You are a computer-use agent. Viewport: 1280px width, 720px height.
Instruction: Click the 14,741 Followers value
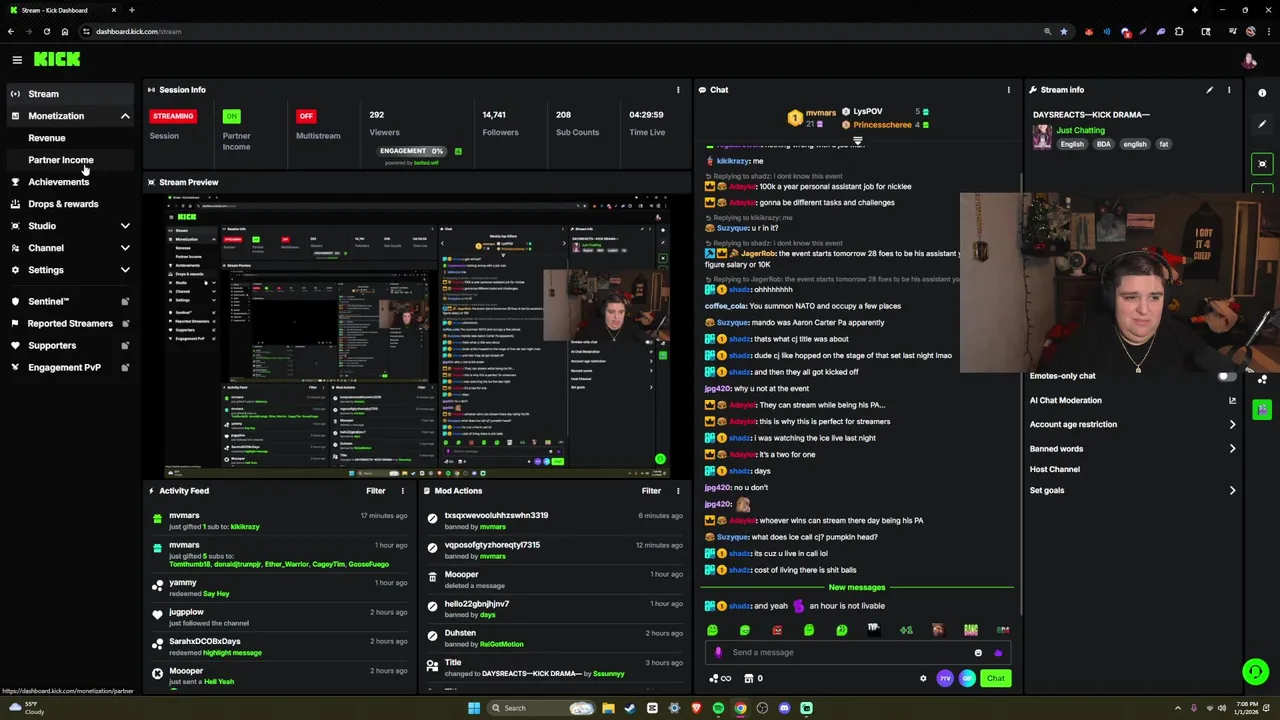pyautogui.click(x=494, y=115)
